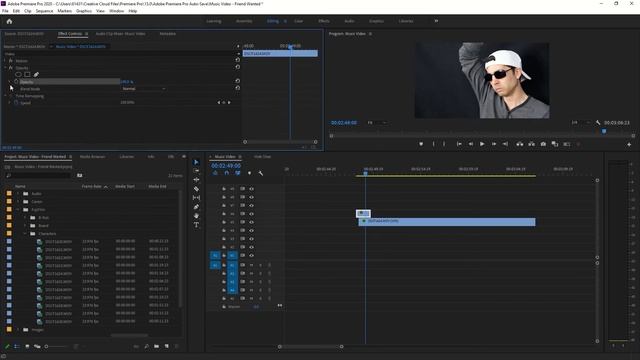Select the Selection tool in the toolbar
The width and height of the screenshot is (640, 360).
point(196,162)
